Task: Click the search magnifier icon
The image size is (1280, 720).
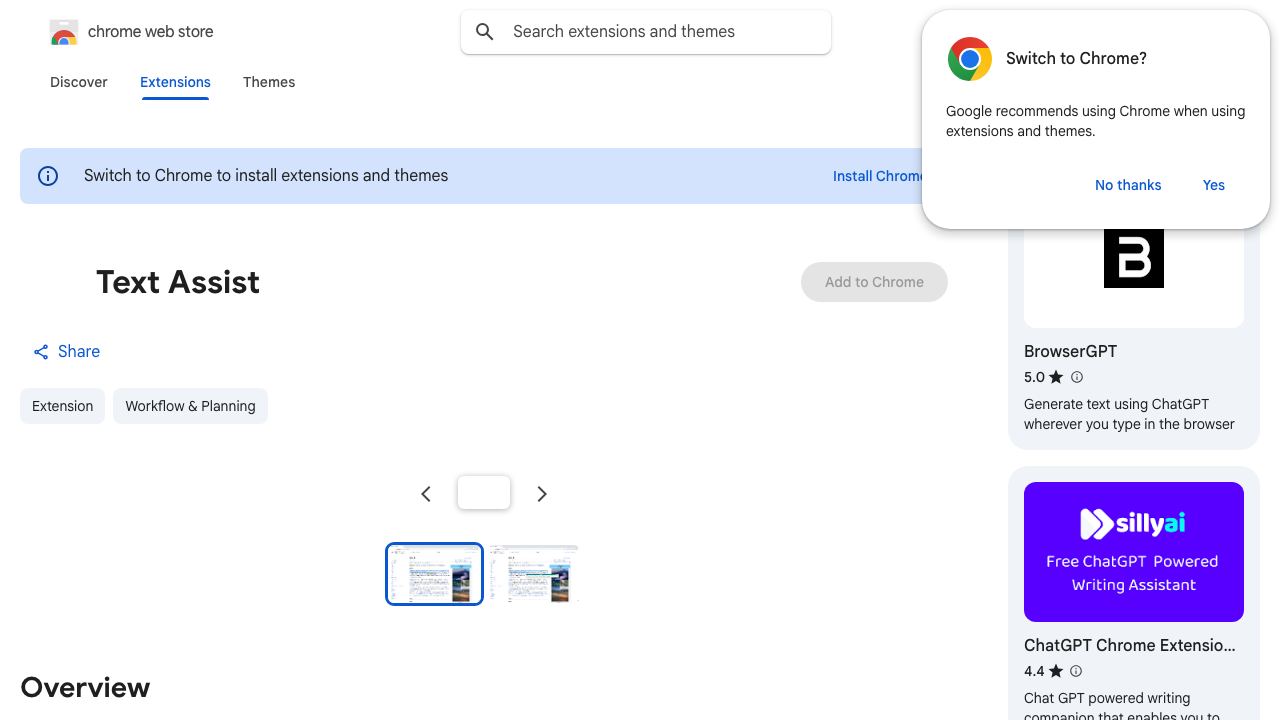Action: click(485, 32)
